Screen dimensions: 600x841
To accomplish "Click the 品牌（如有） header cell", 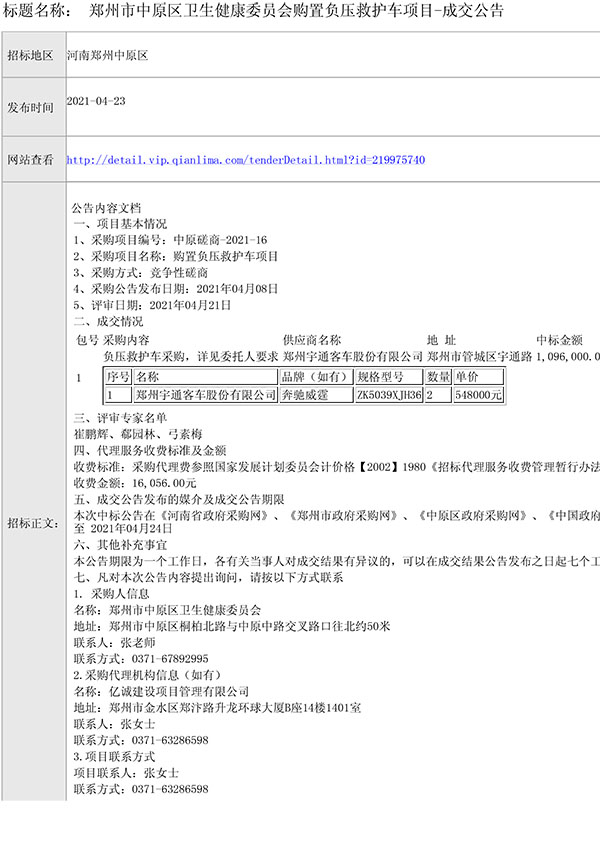I will pos(316,377).
